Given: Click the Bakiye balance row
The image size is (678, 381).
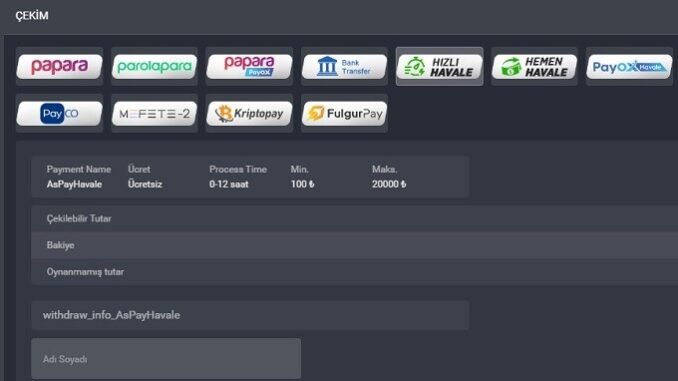Looking at the screenshot, I should click(355, 245).
